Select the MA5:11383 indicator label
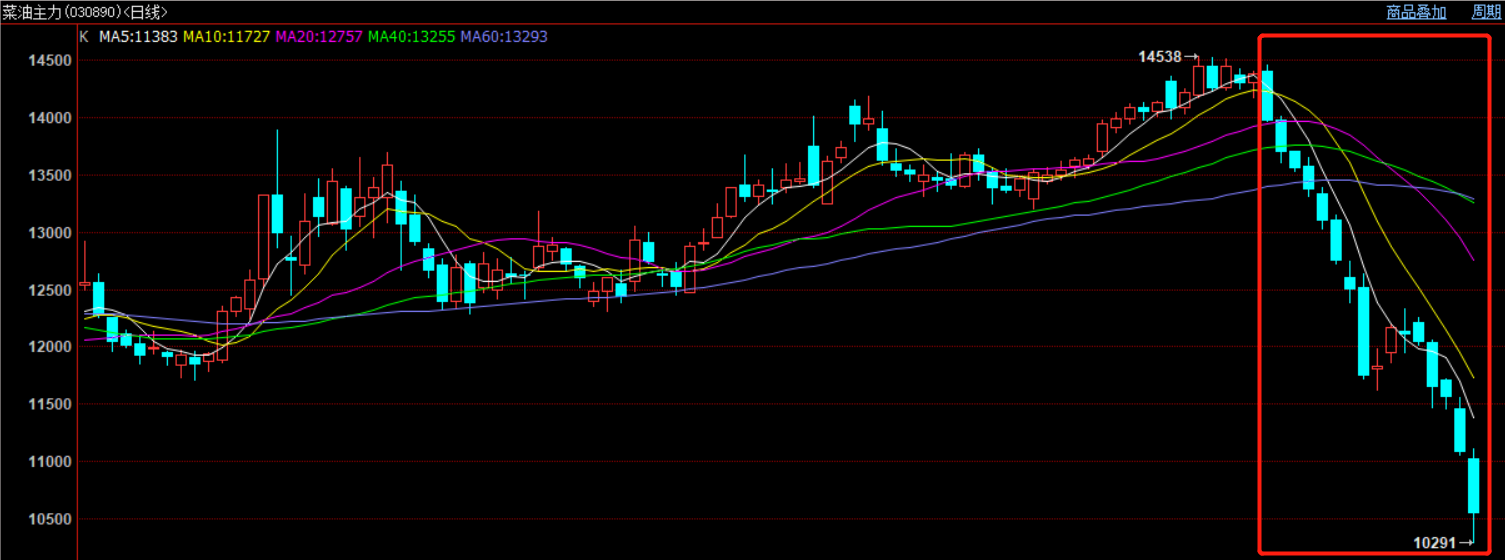This screenshot has width=1505, height=560. tap(136, 36)
